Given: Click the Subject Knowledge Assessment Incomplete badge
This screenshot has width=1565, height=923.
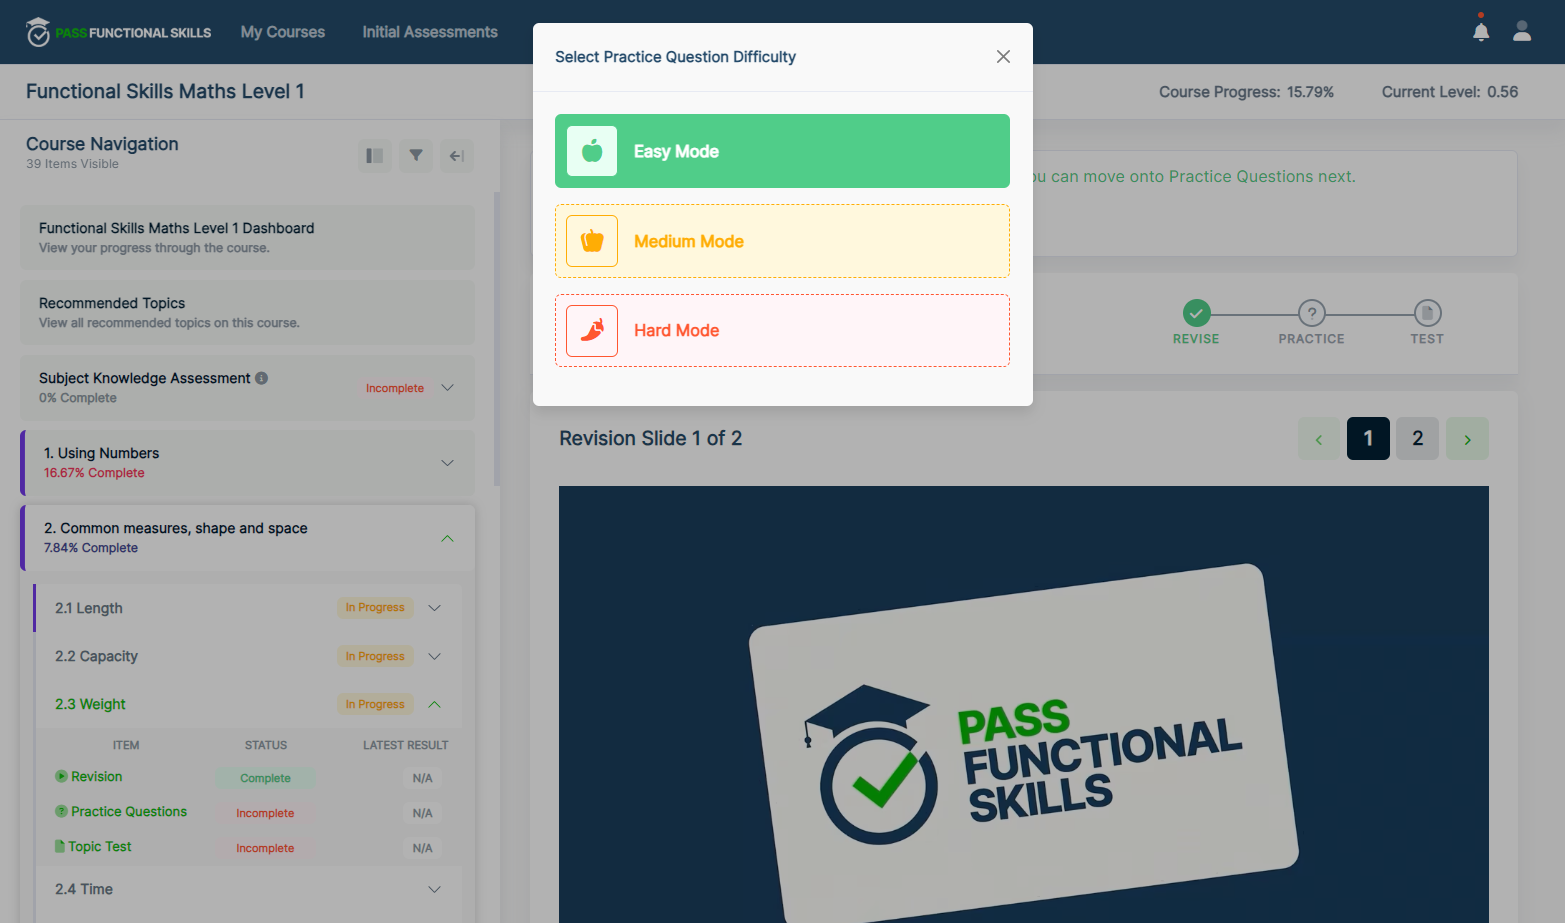Looking at the screenshot, I should (395, 388).
